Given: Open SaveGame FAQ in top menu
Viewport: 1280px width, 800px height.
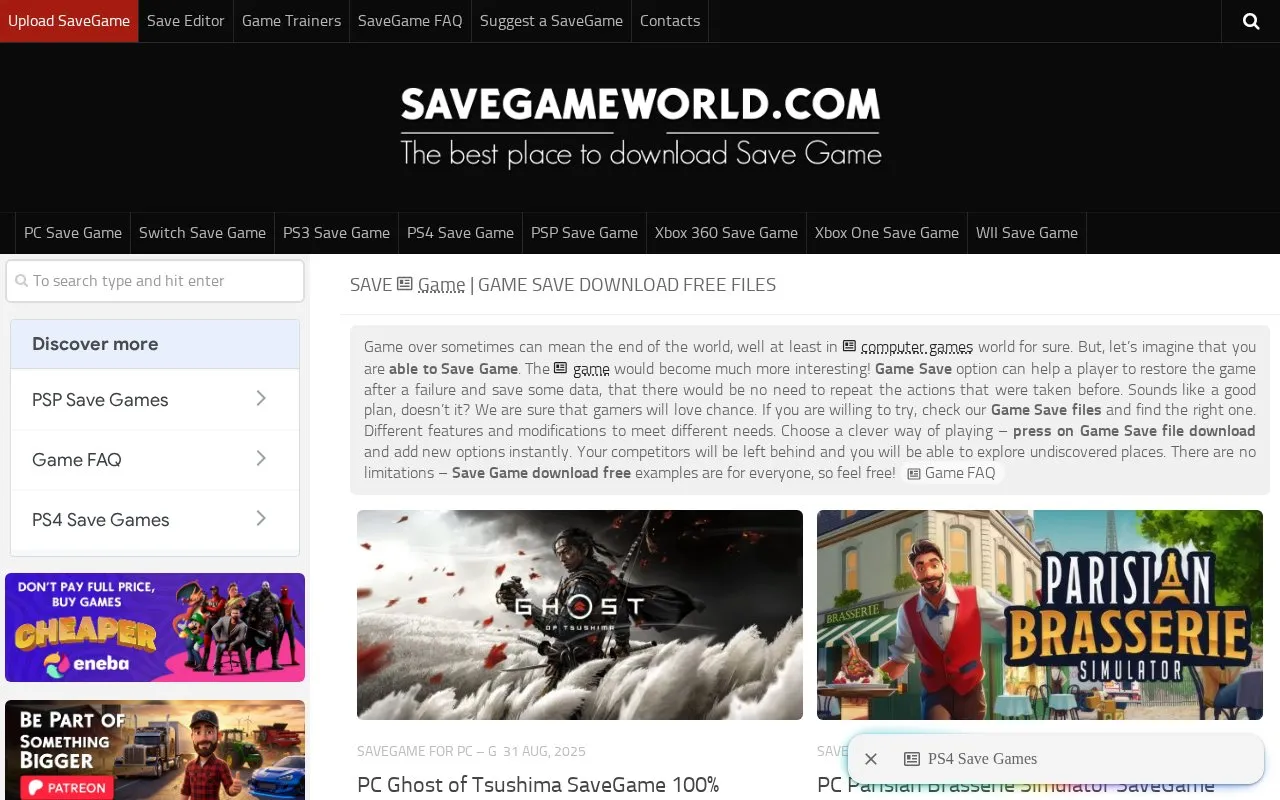Looking at the screenshot, I should click(410, 21).
